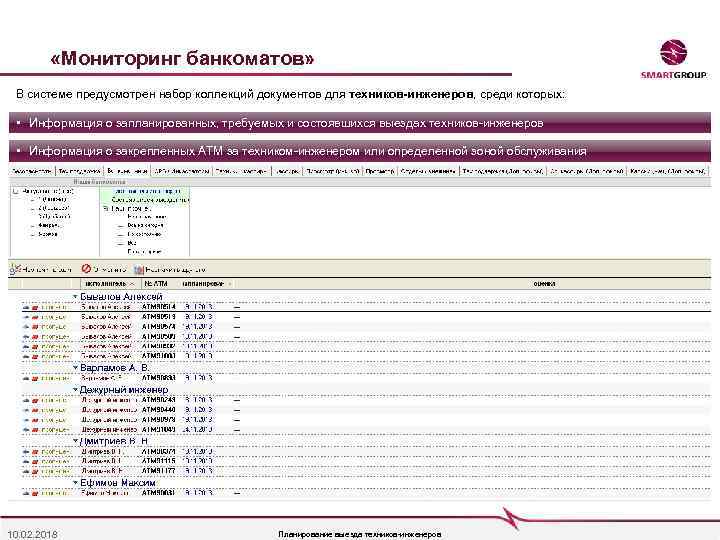Sort by the исполнитель column header
Screen dimensions: 720x540
[109, 284]
